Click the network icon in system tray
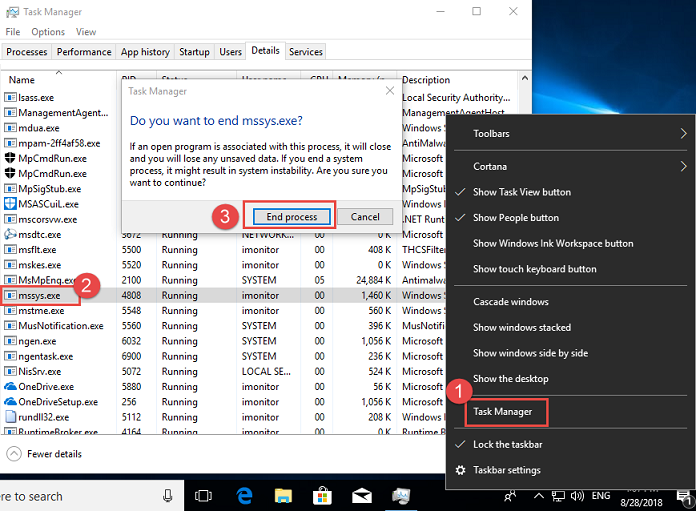 (x=558, y=496)
